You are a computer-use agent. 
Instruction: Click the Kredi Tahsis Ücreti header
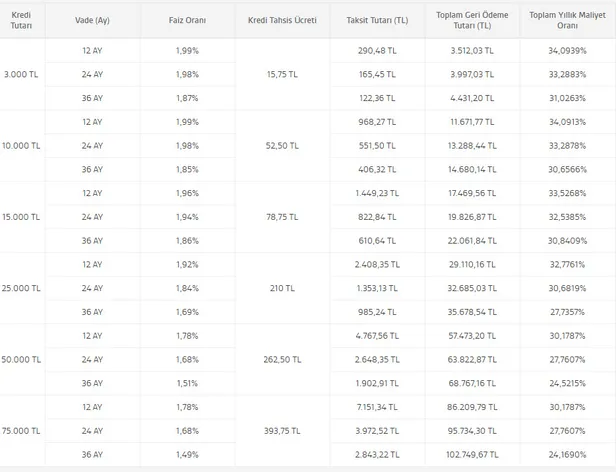pyautogui.click(x=289, y=20)
